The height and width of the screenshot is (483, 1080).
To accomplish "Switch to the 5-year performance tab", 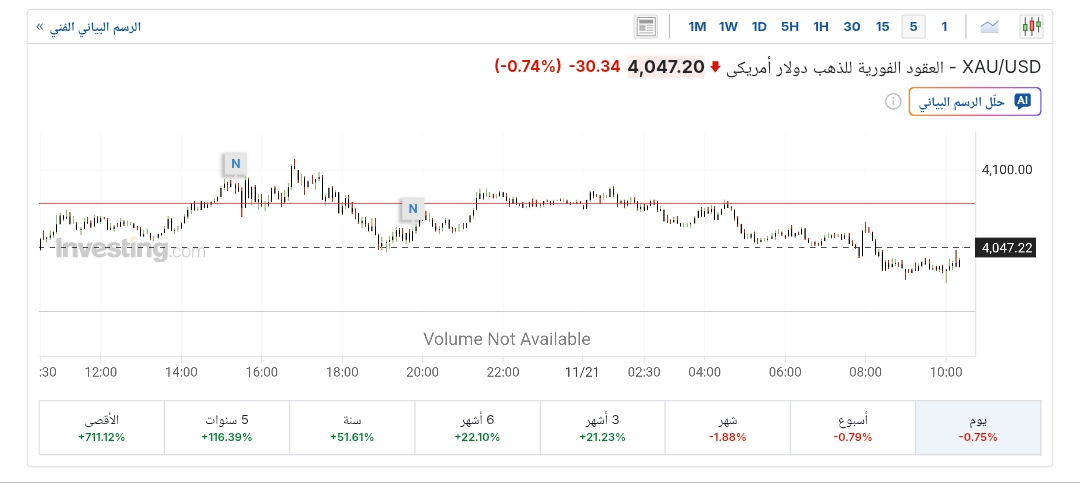I will coord(226,428).
